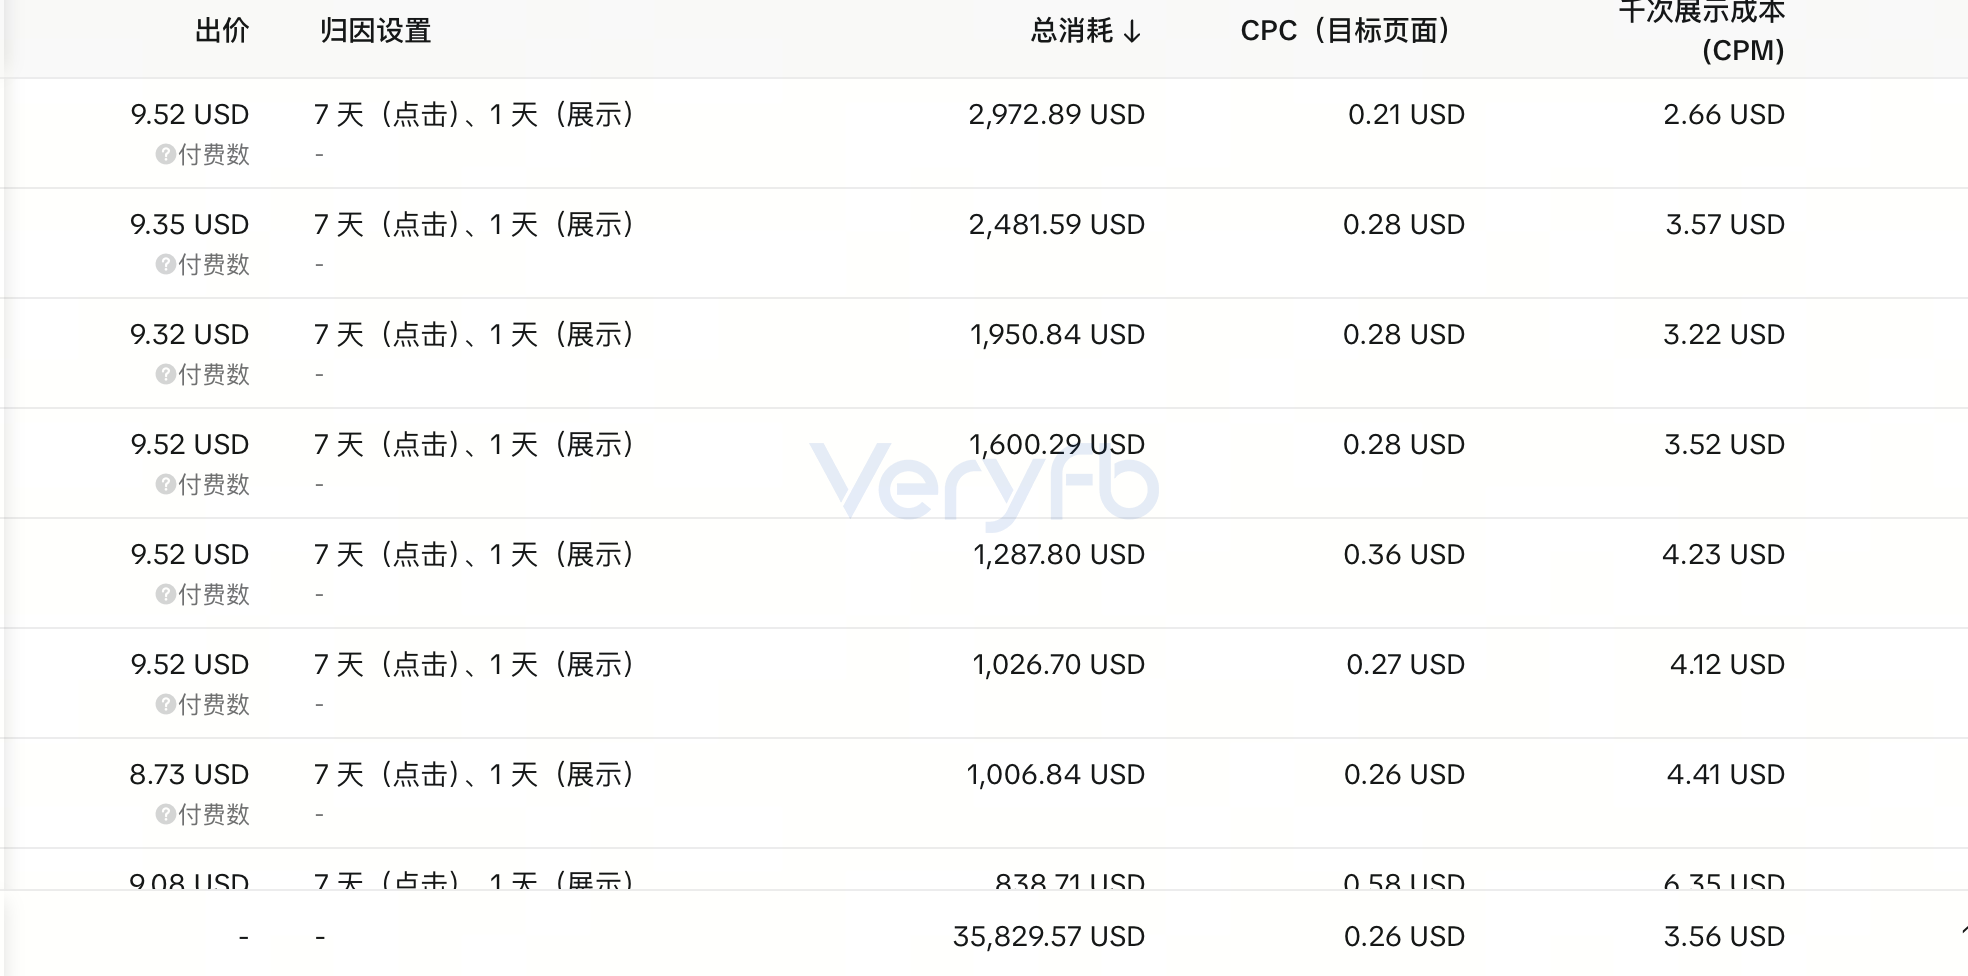The height and width of the screenshot is (976, 1968).
Task: Click the 0.36 USD CPC cell
Action: click(x=1404, y=555)
